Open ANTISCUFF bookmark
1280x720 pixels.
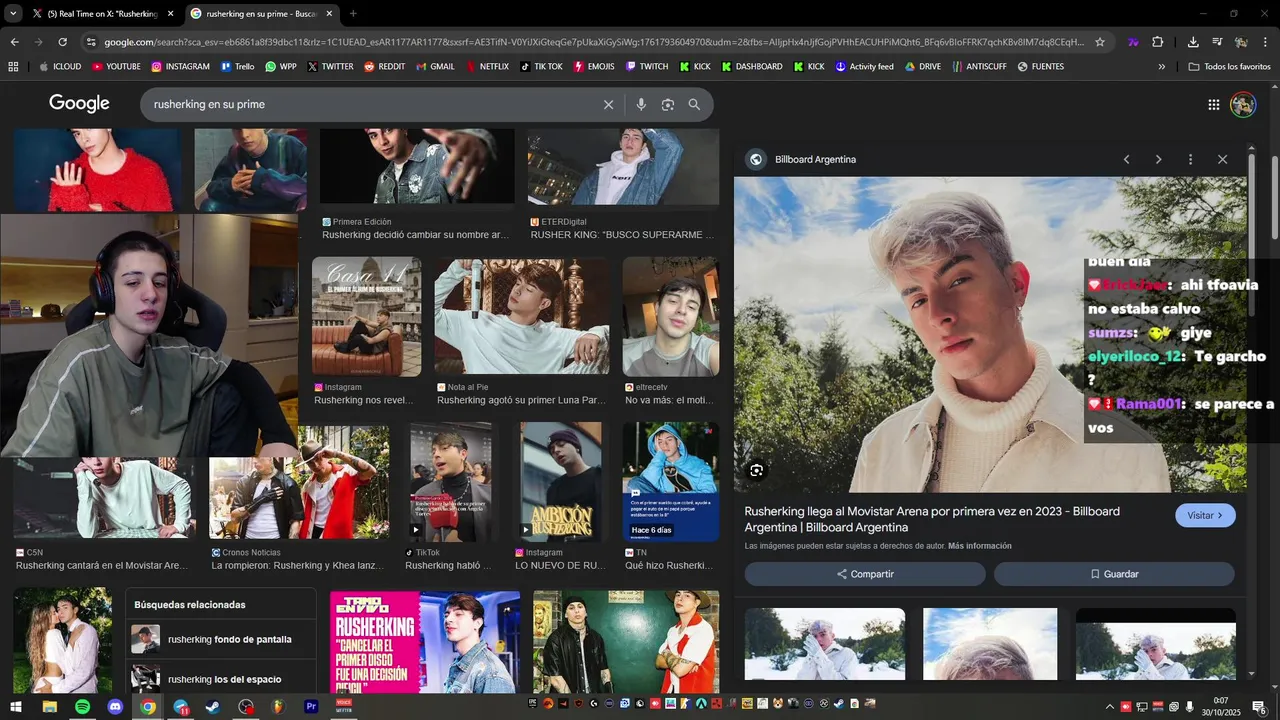tap(979, 66)
